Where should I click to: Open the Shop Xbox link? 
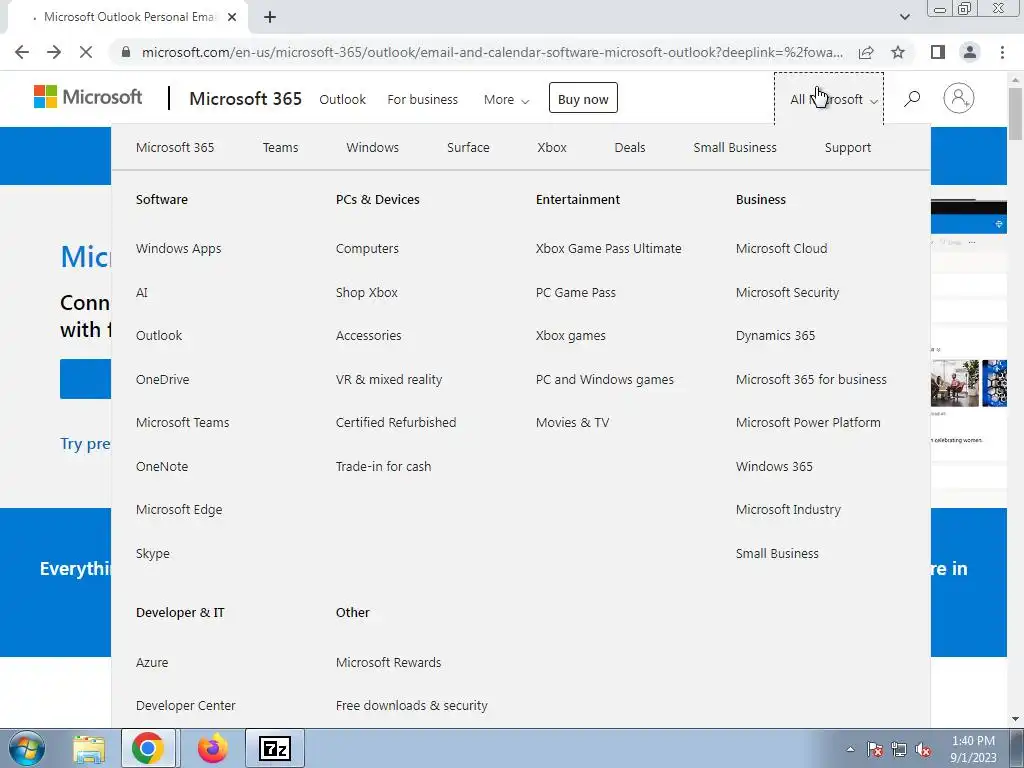pos(366,293)
